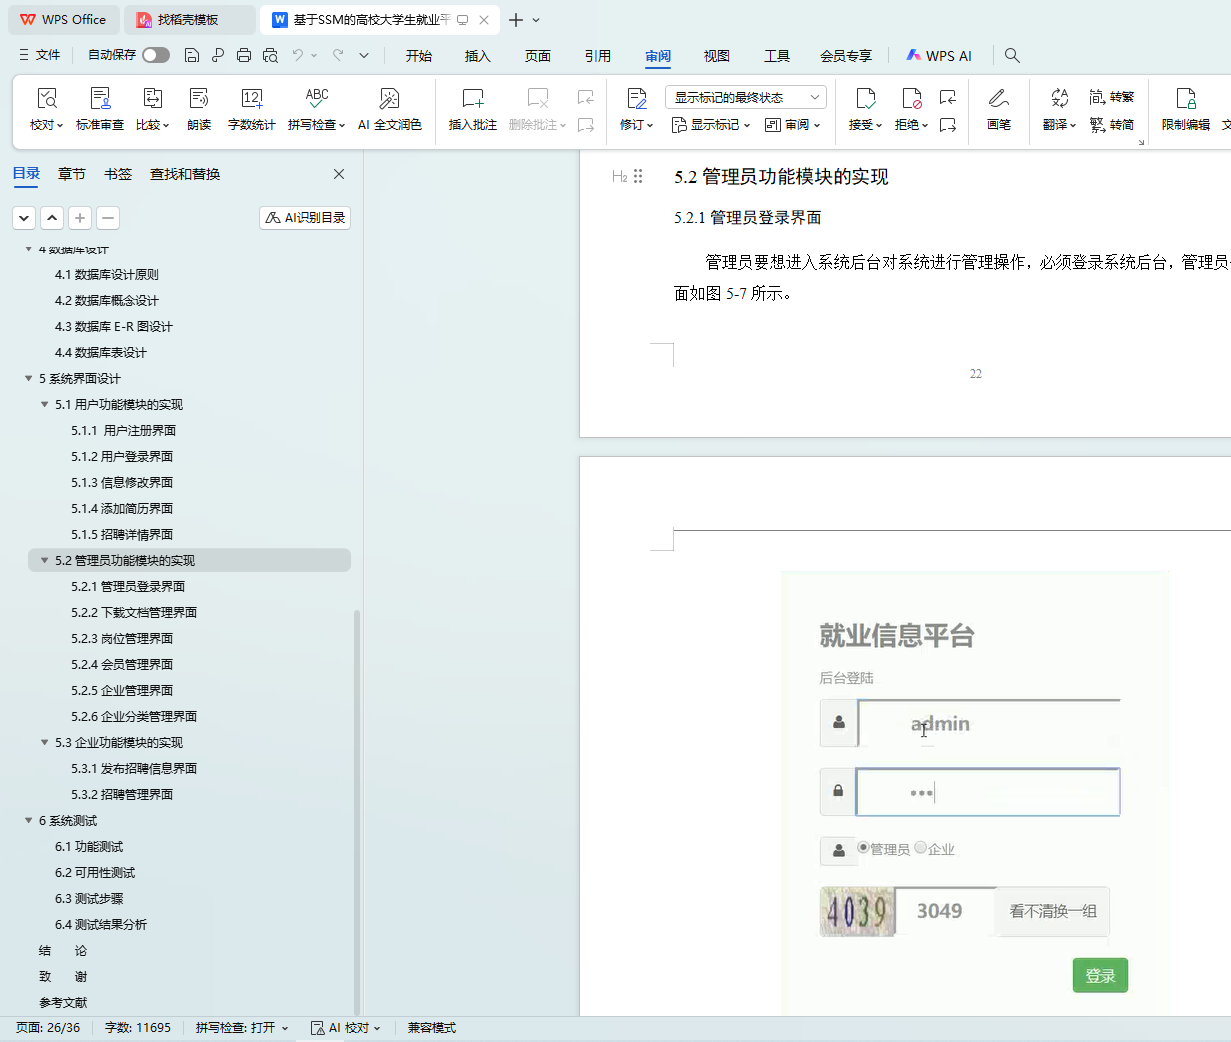Jump to 5.3.1 发布招聘信息界面 heading
Screen dimensions: 1231x1042
134,769
